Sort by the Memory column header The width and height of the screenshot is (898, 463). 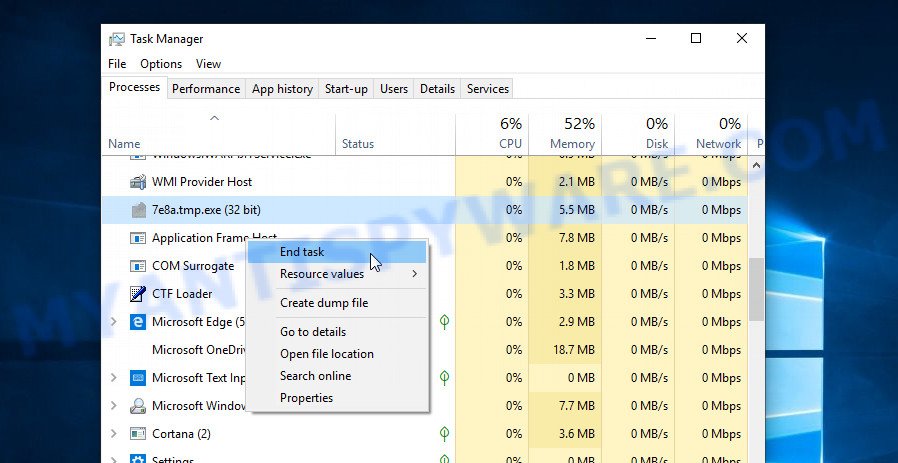[x=565, y=134]
